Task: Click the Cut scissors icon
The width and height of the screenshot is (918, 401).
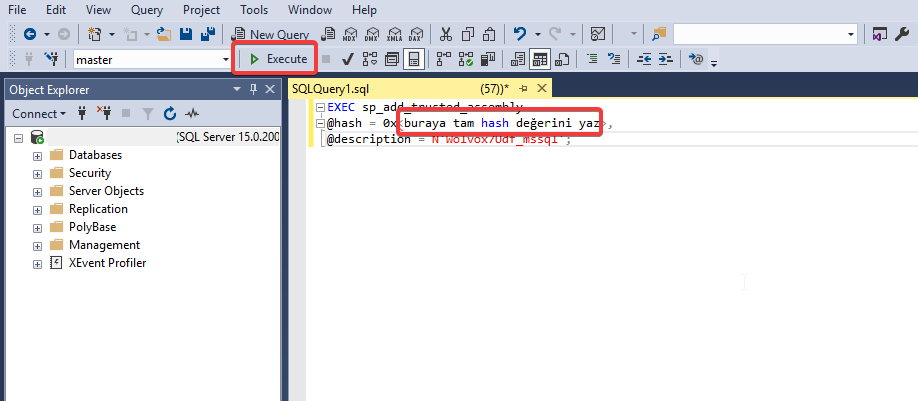Action: [x=445, y=34]
